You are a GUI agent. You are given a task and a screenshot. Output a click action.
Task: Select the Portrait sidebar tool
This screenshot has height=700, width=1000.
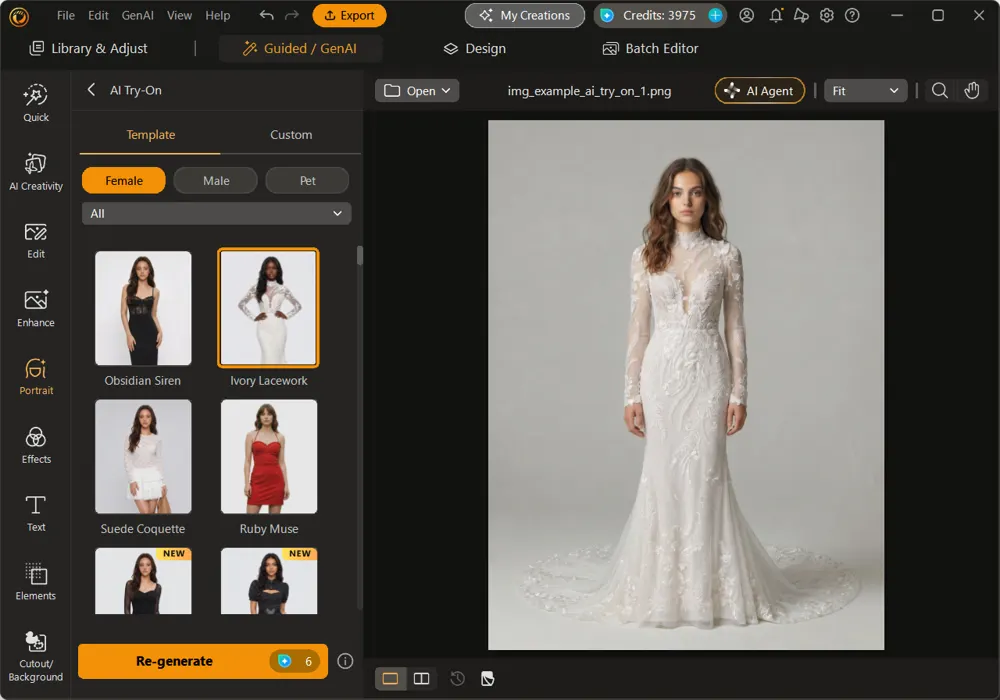tap(36, 377)
